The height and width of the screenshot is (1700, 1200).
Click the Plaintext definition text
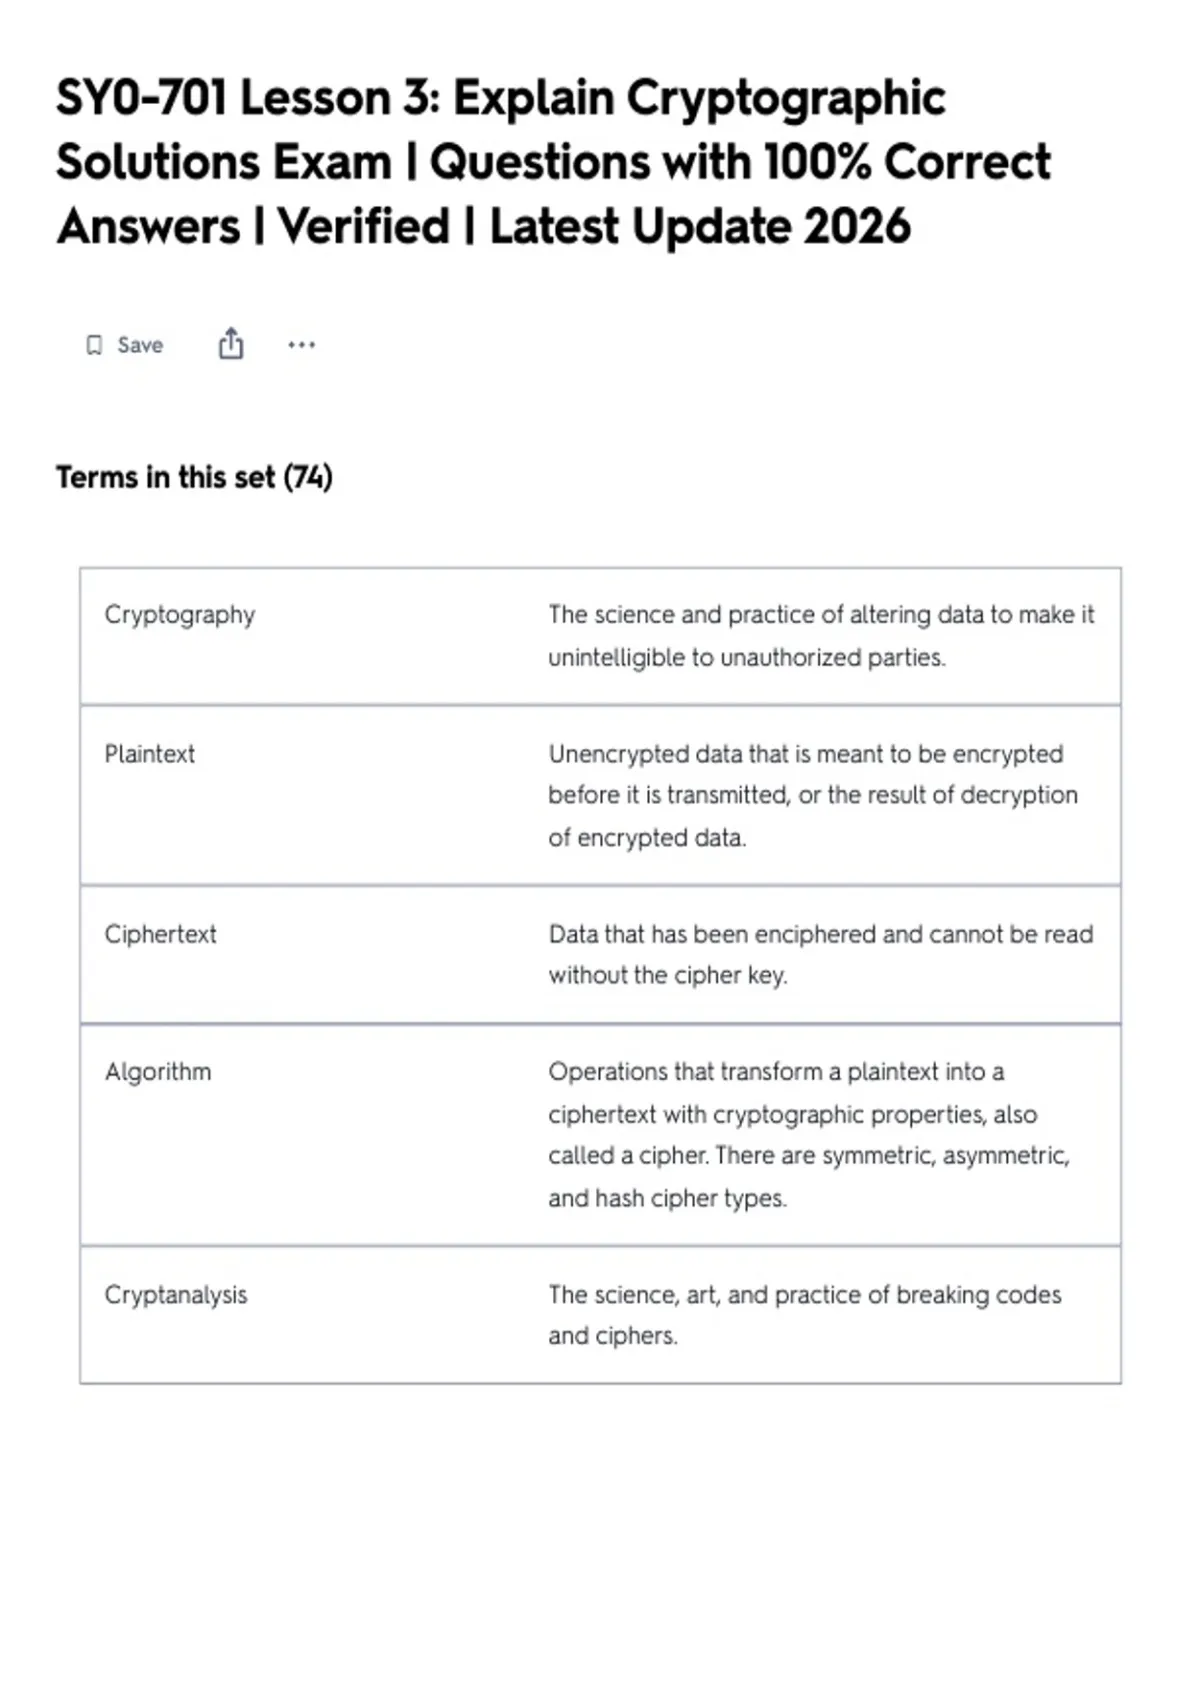click(813, 795)
